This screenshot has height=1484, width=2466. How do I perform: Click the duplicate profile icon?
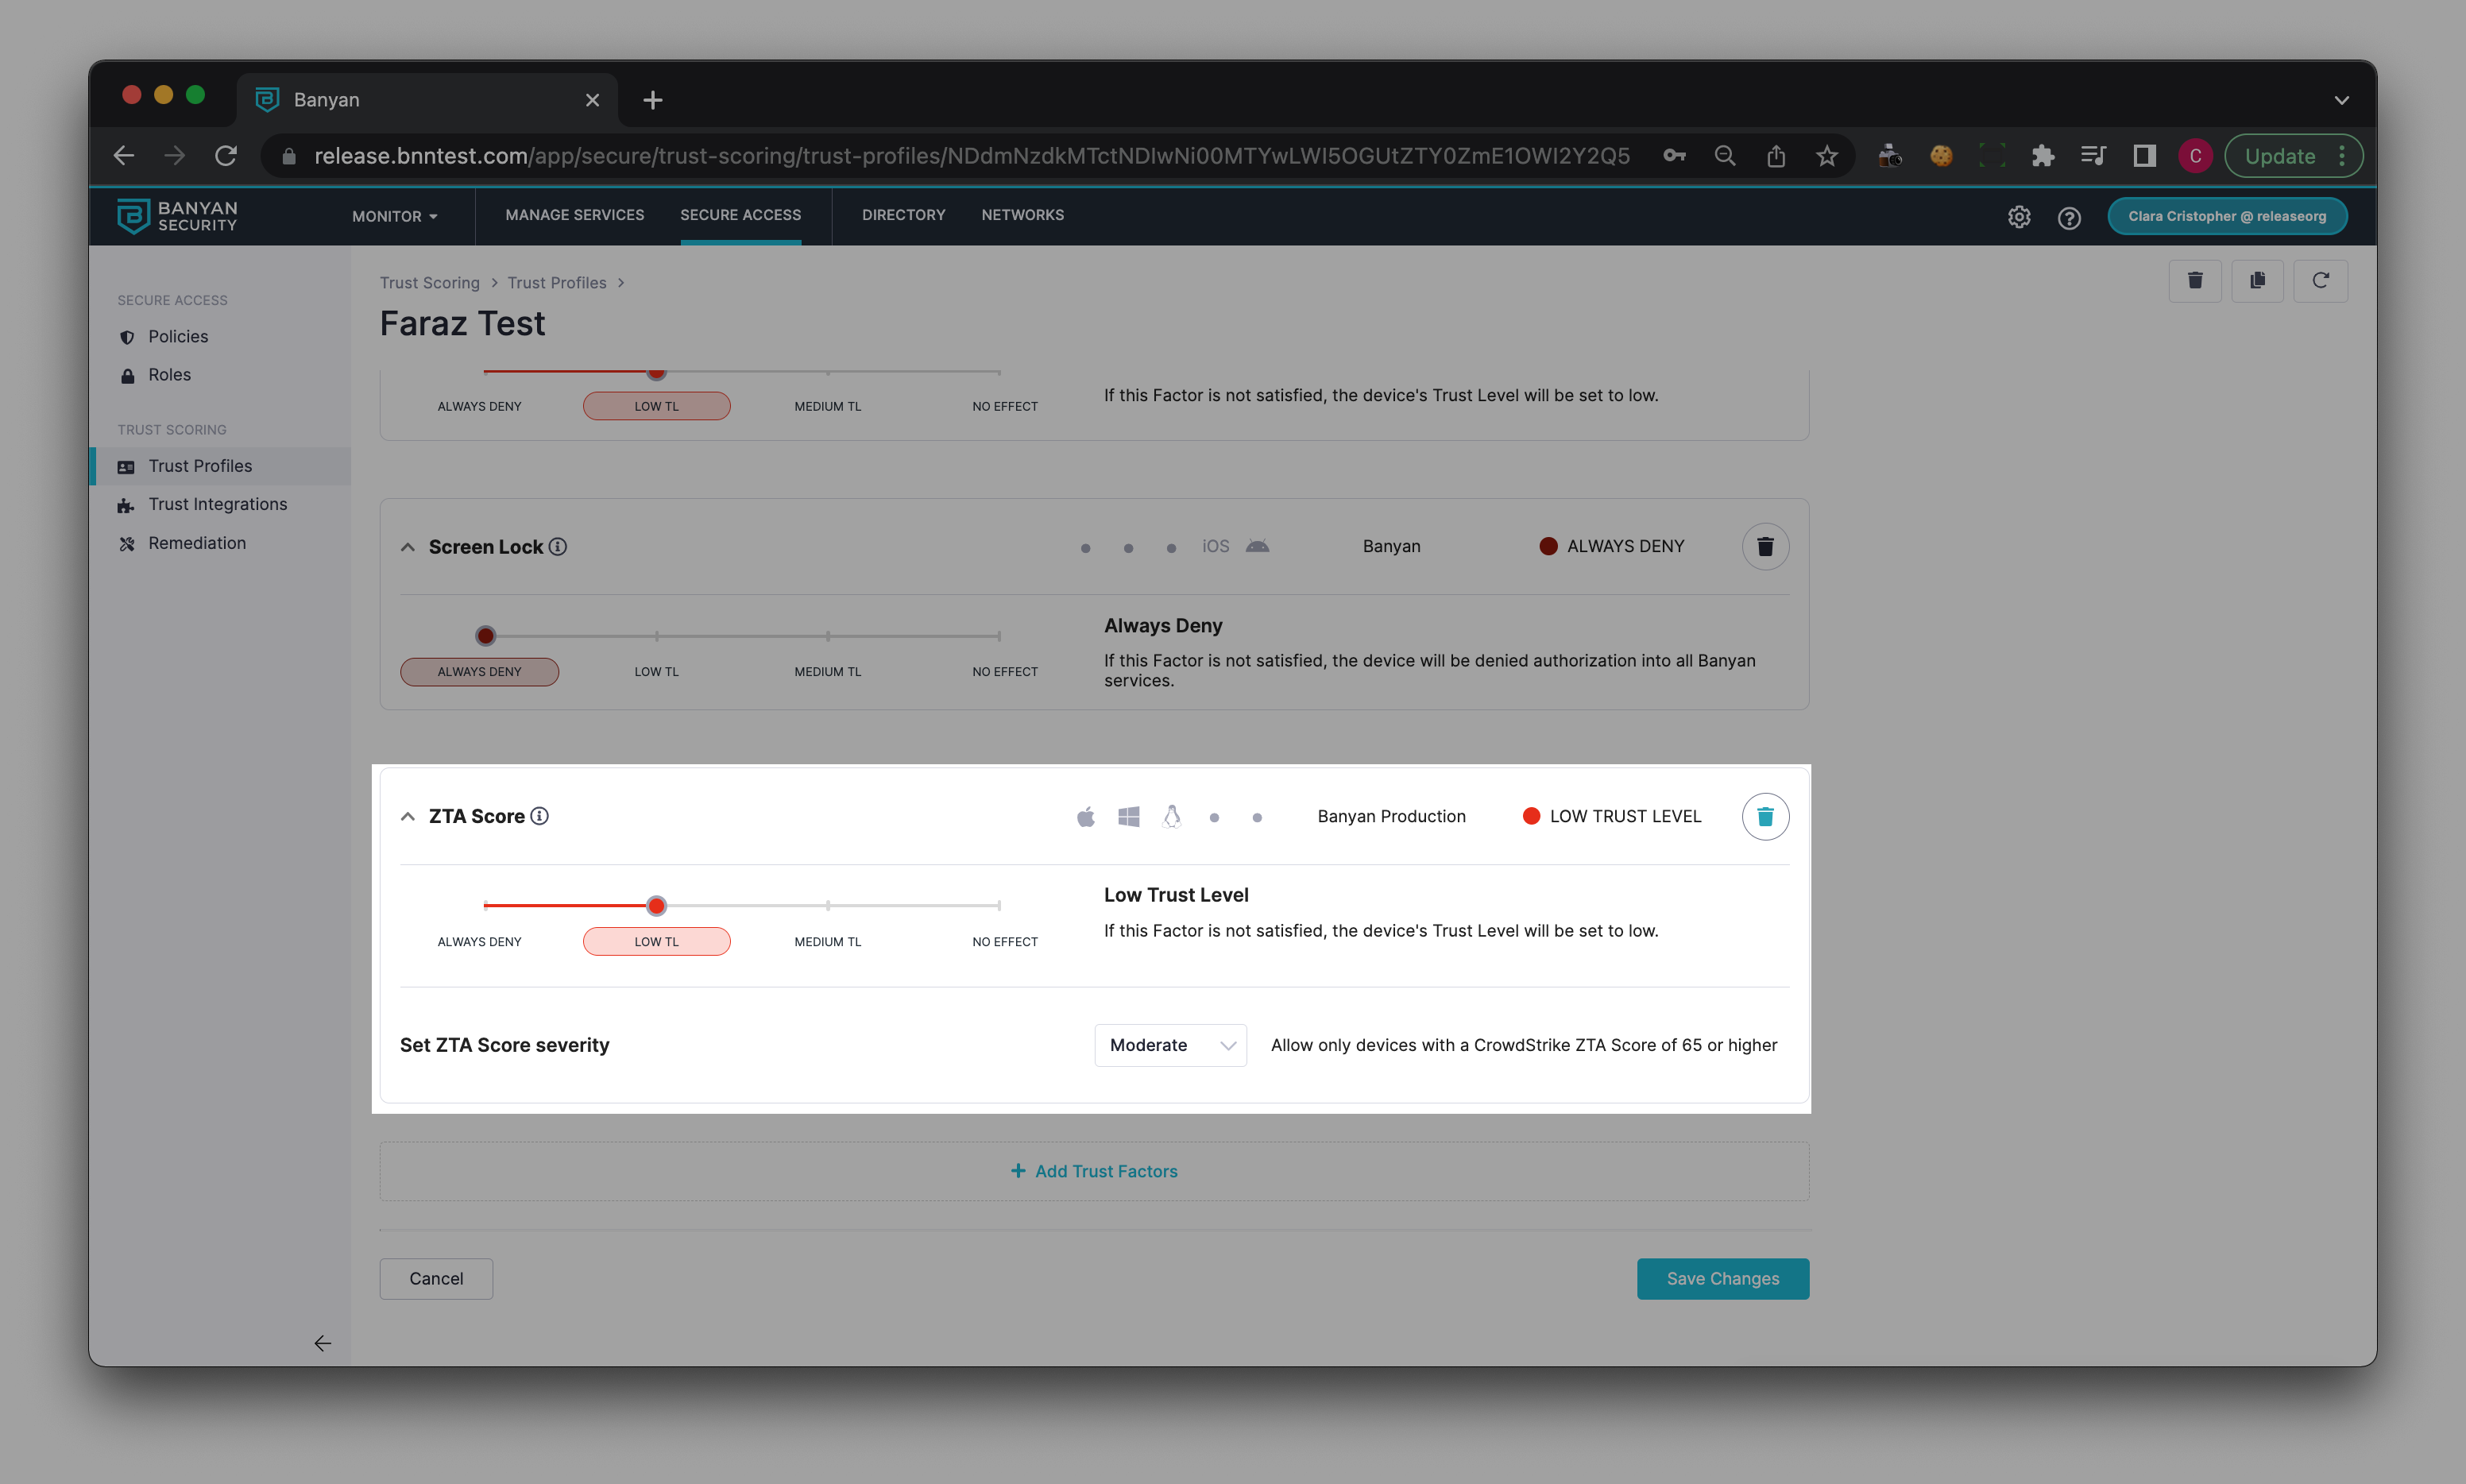click(2257, 281)
